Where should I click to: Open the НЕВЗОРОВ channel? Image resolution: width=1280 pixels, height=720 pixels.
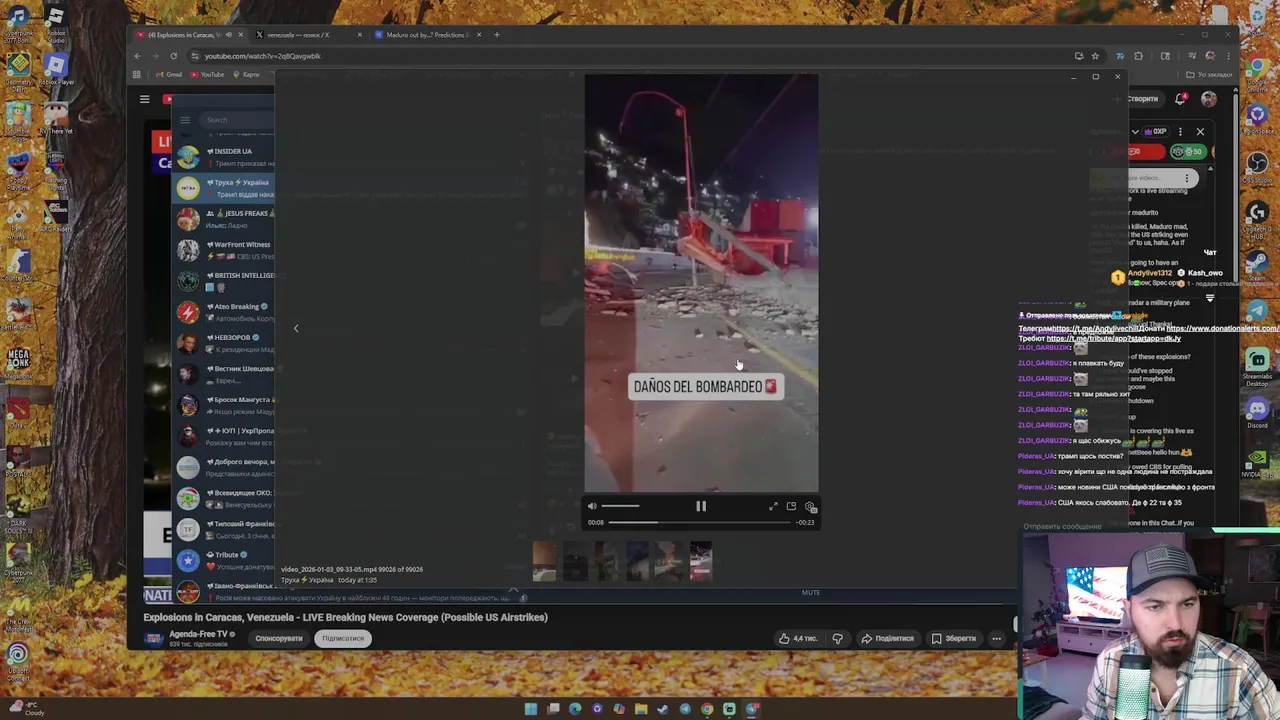pos(224,343)
